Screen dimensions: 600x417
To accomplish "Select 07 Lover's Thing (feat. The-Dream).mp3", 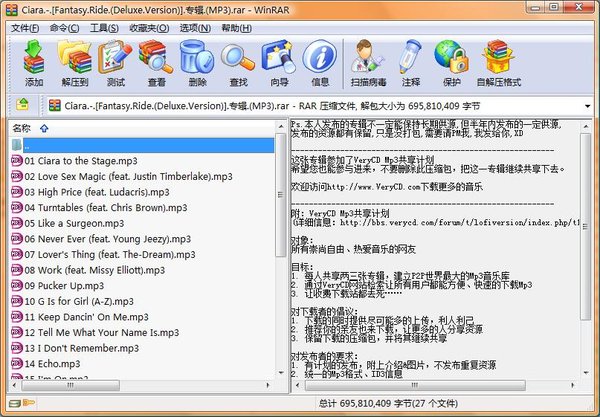I will coord(110,254).
